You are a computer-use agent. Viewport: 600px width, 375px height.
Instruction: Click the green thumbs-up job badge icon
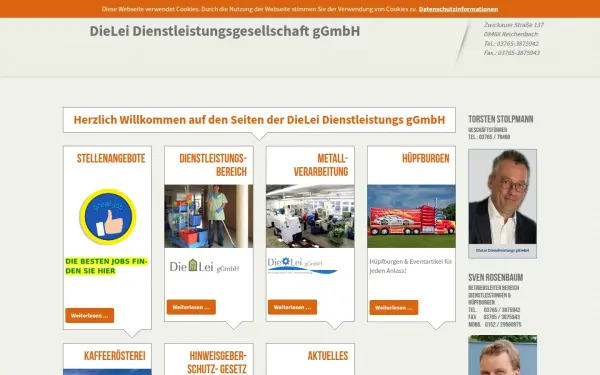point(108,217)
